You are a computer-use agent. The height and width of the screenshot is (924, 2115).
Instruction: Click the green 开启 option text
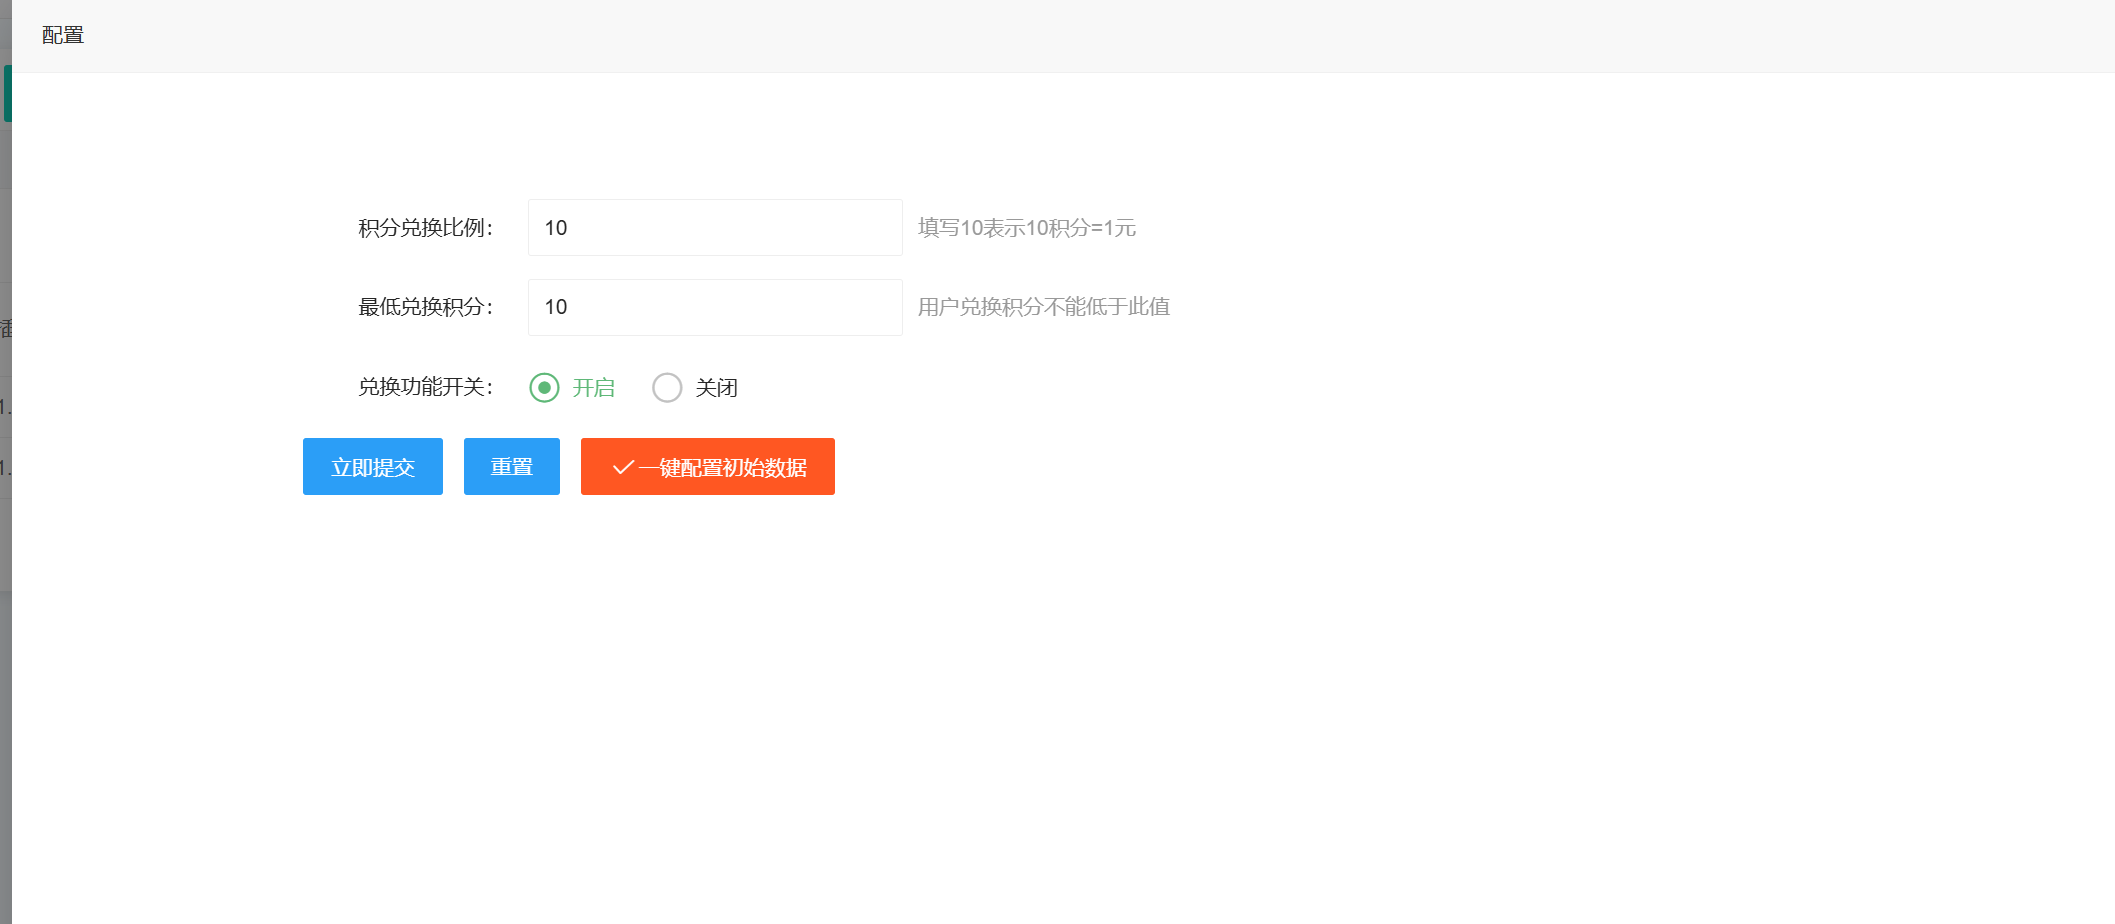coord(593,388)
